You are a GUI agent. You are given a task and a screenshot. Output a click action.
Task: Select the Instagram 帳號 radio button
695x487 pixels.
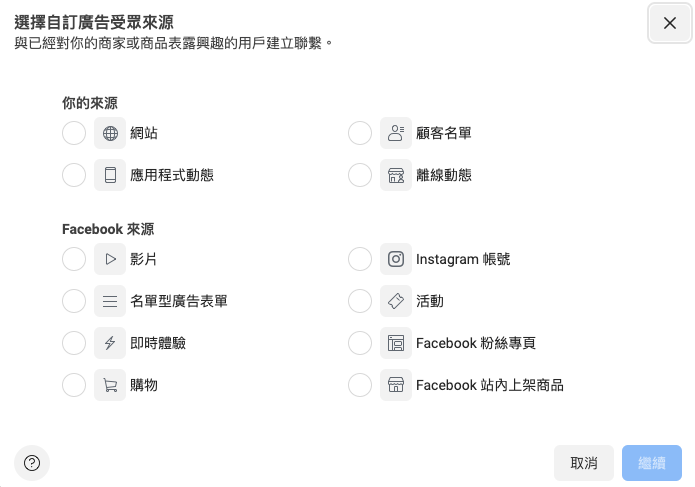coord(360,259)
